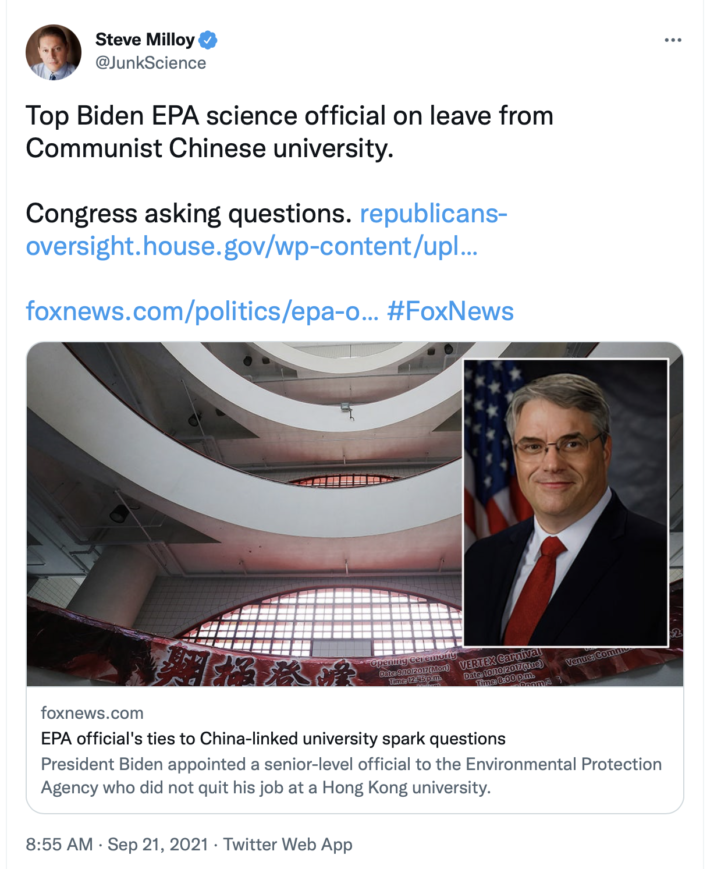
Task: Open the foxnews.com card domain label
Action: pos(92,713)
